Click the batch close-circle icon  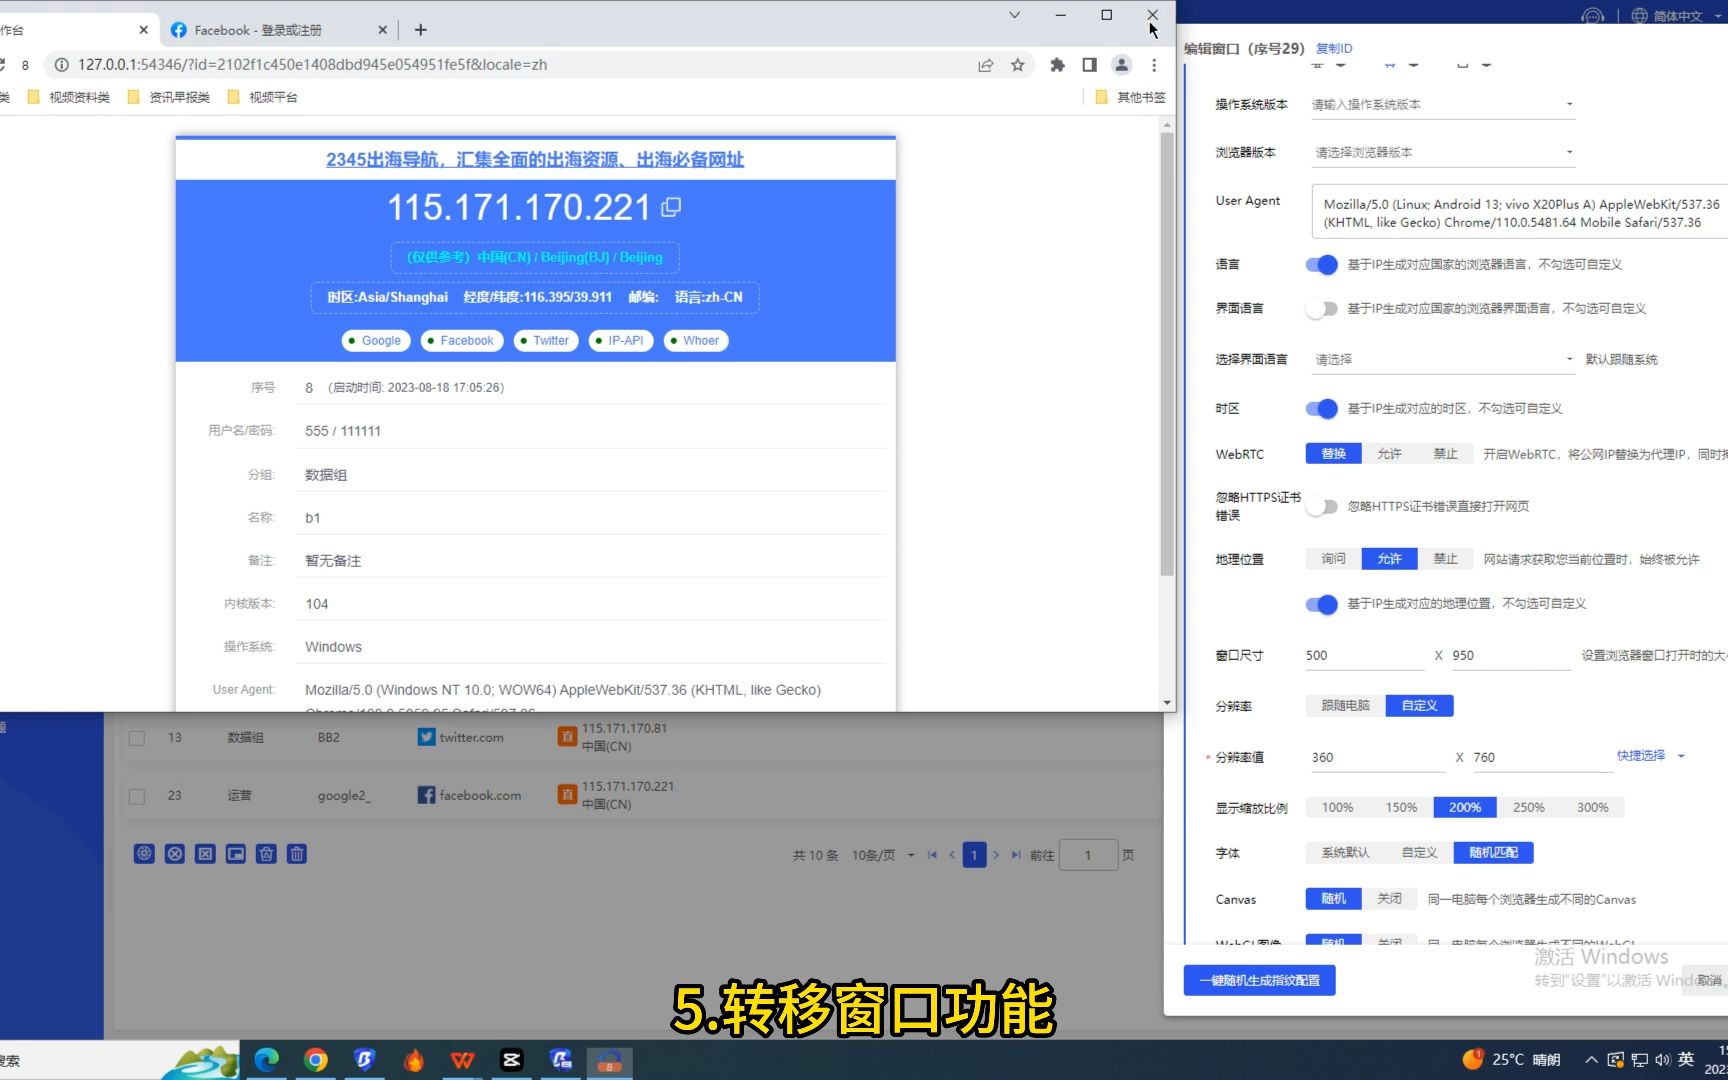tap(174, 853)
